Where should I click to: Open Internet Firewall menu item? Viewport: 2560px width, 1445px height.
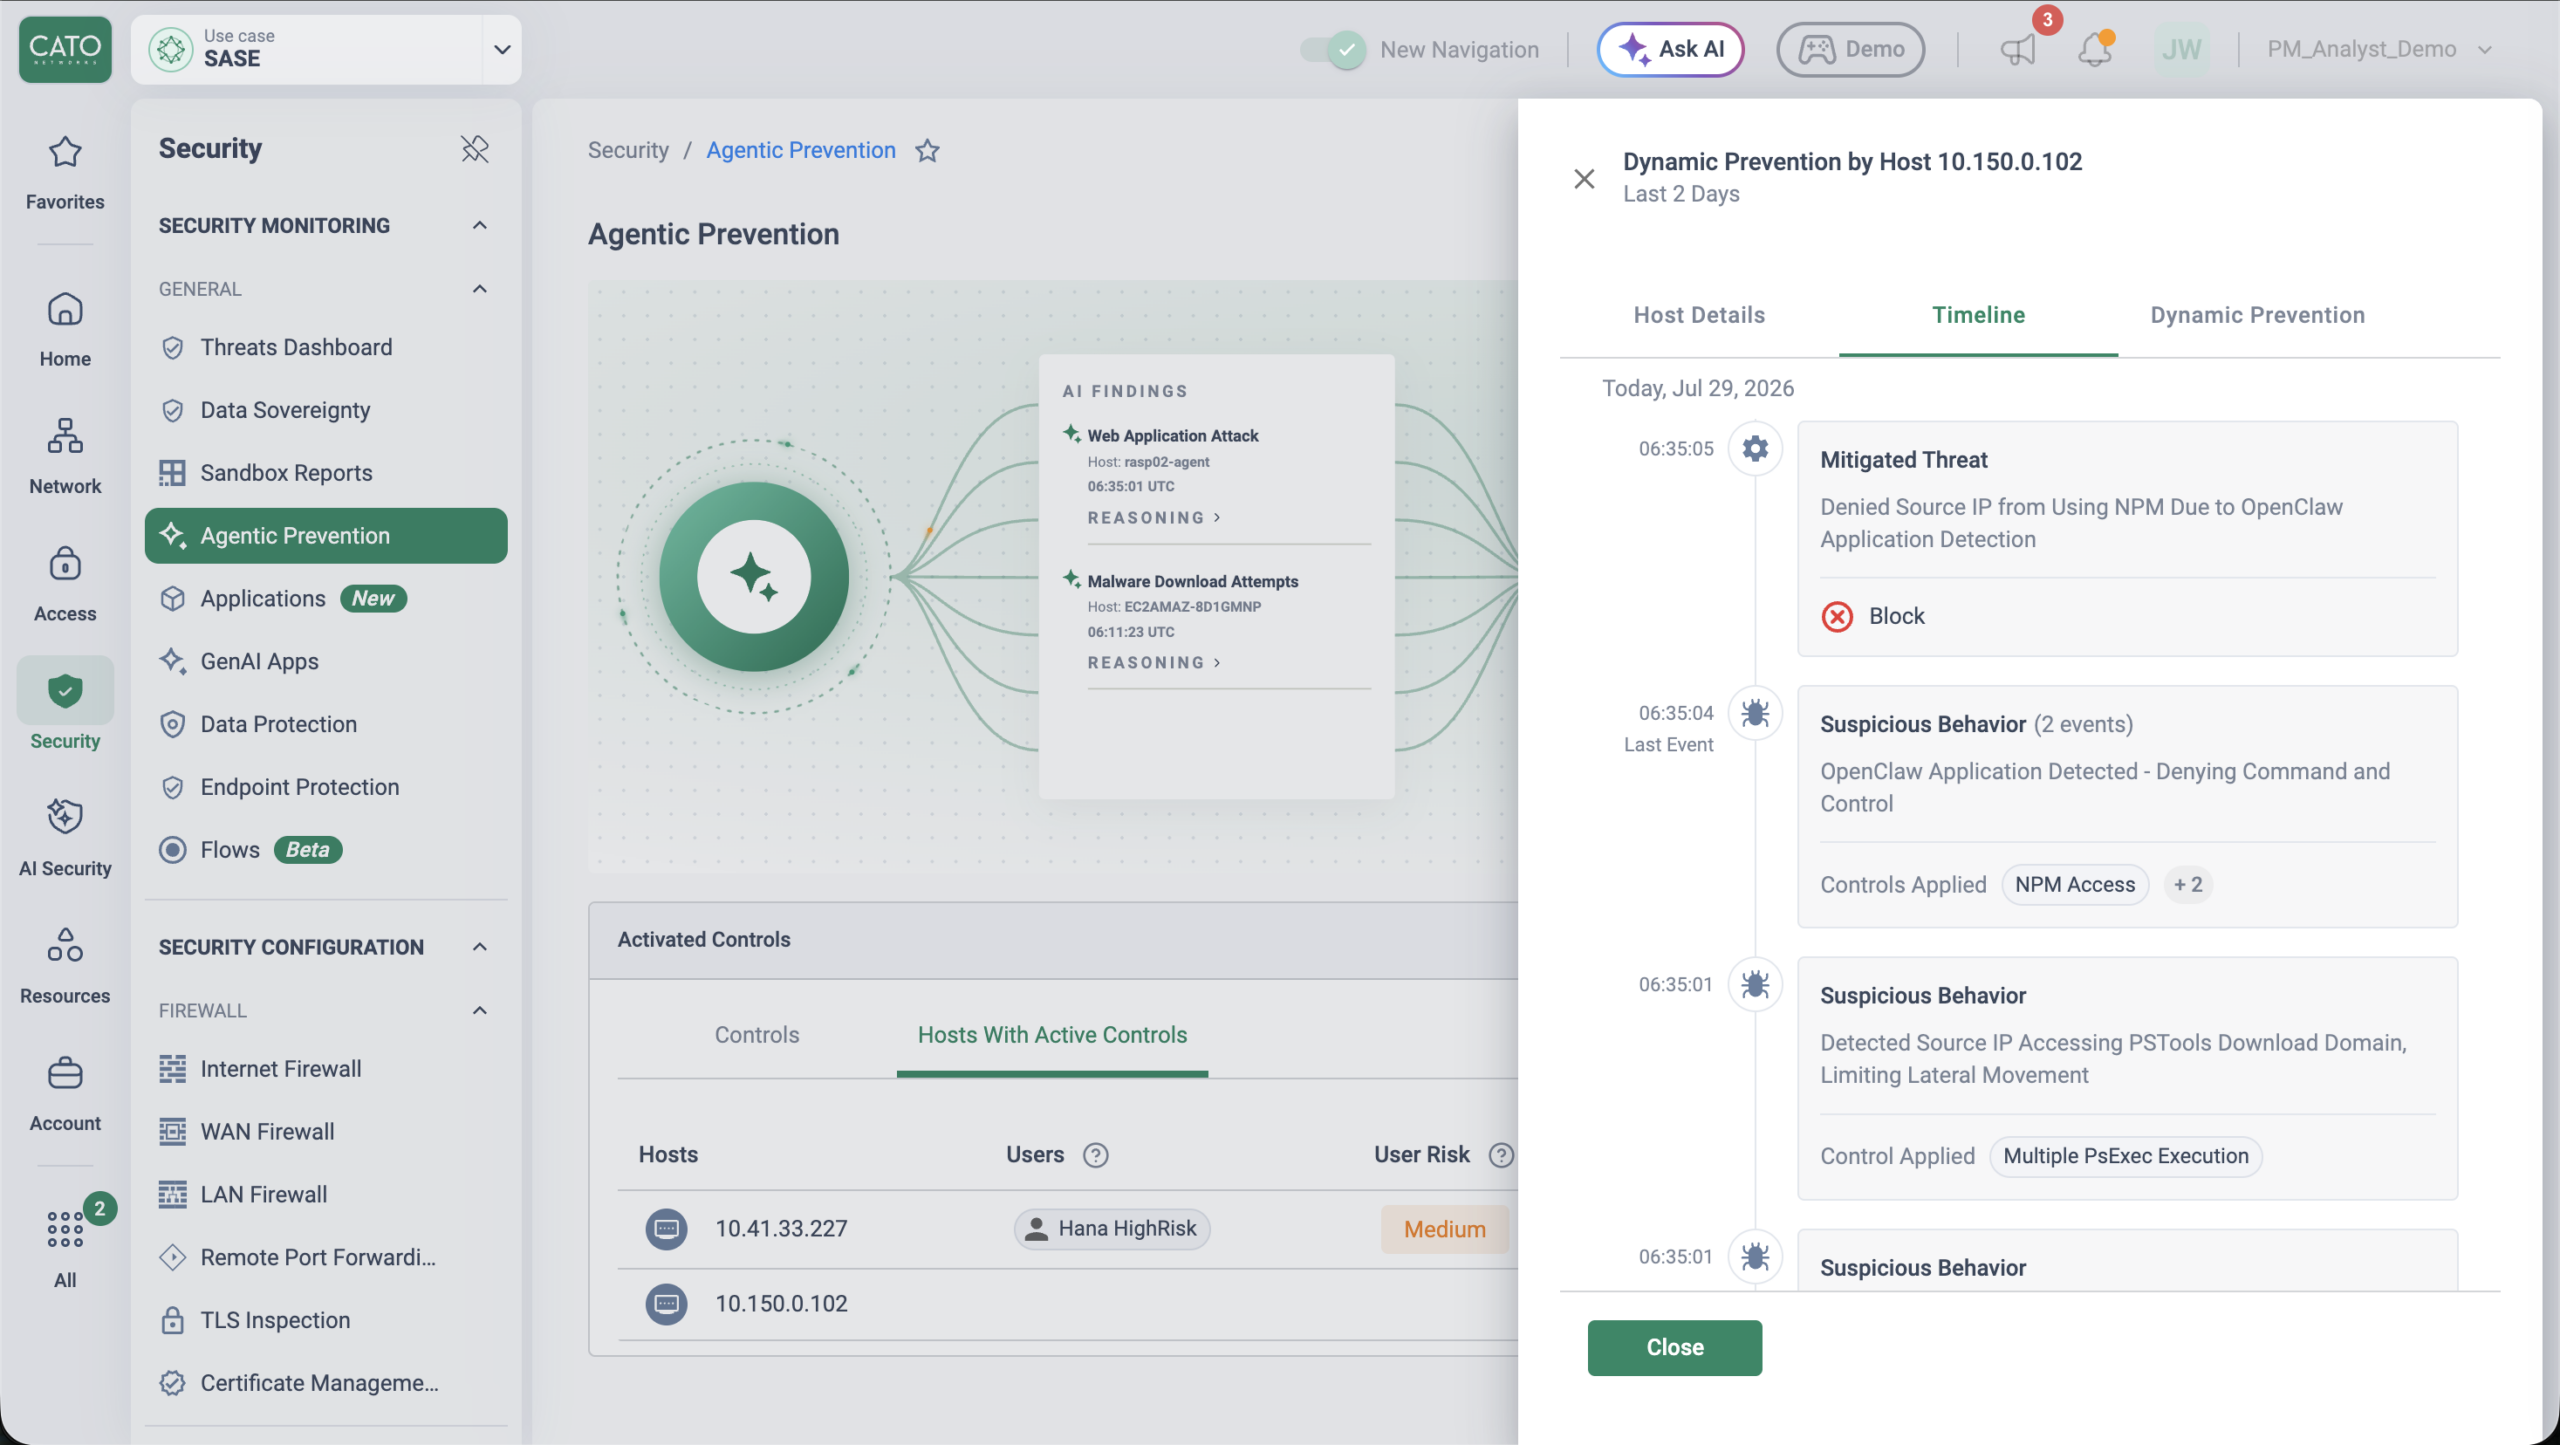326,1069
